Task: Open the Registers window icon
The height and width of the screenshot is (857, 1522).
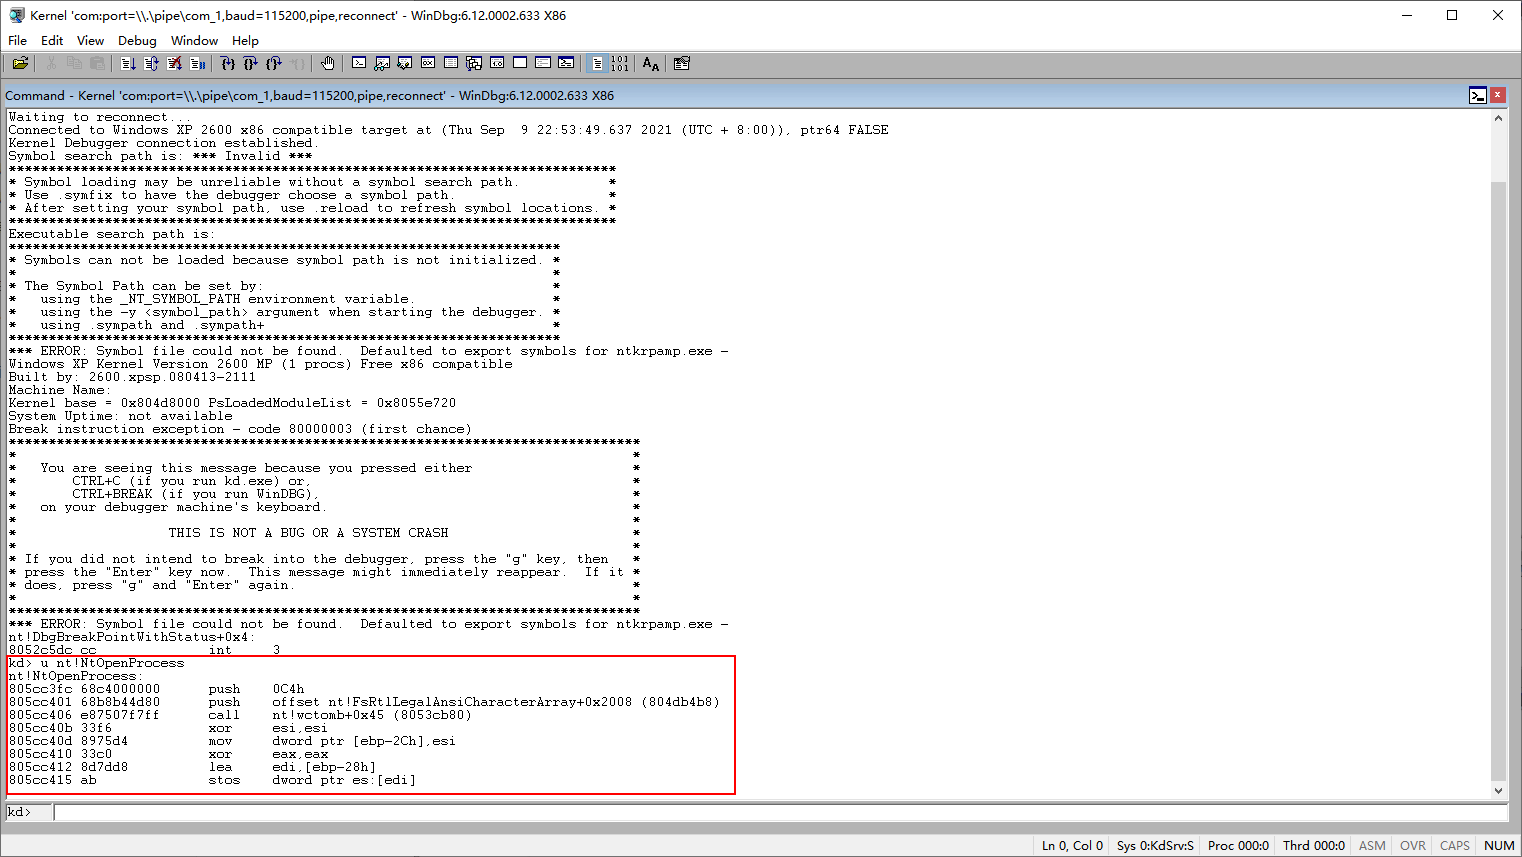Action: (x=427, y=63)
